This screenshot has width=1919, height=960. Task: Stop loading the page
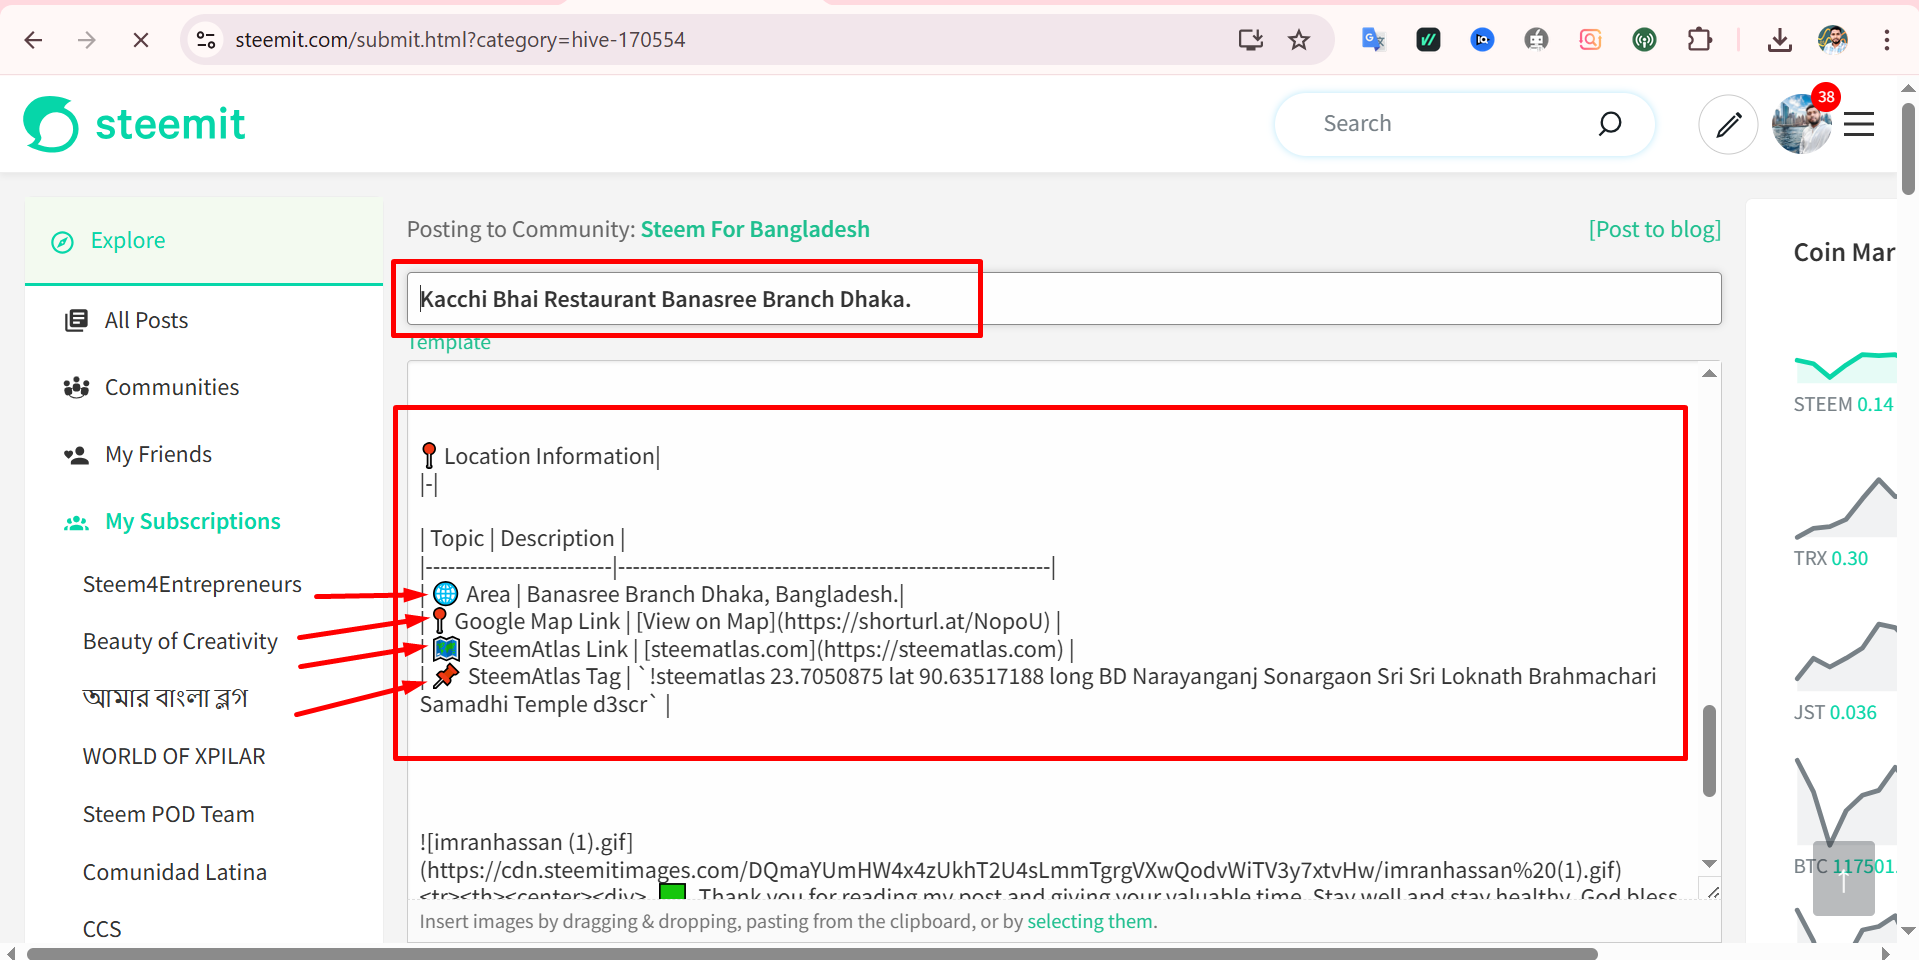click(141, 40)
